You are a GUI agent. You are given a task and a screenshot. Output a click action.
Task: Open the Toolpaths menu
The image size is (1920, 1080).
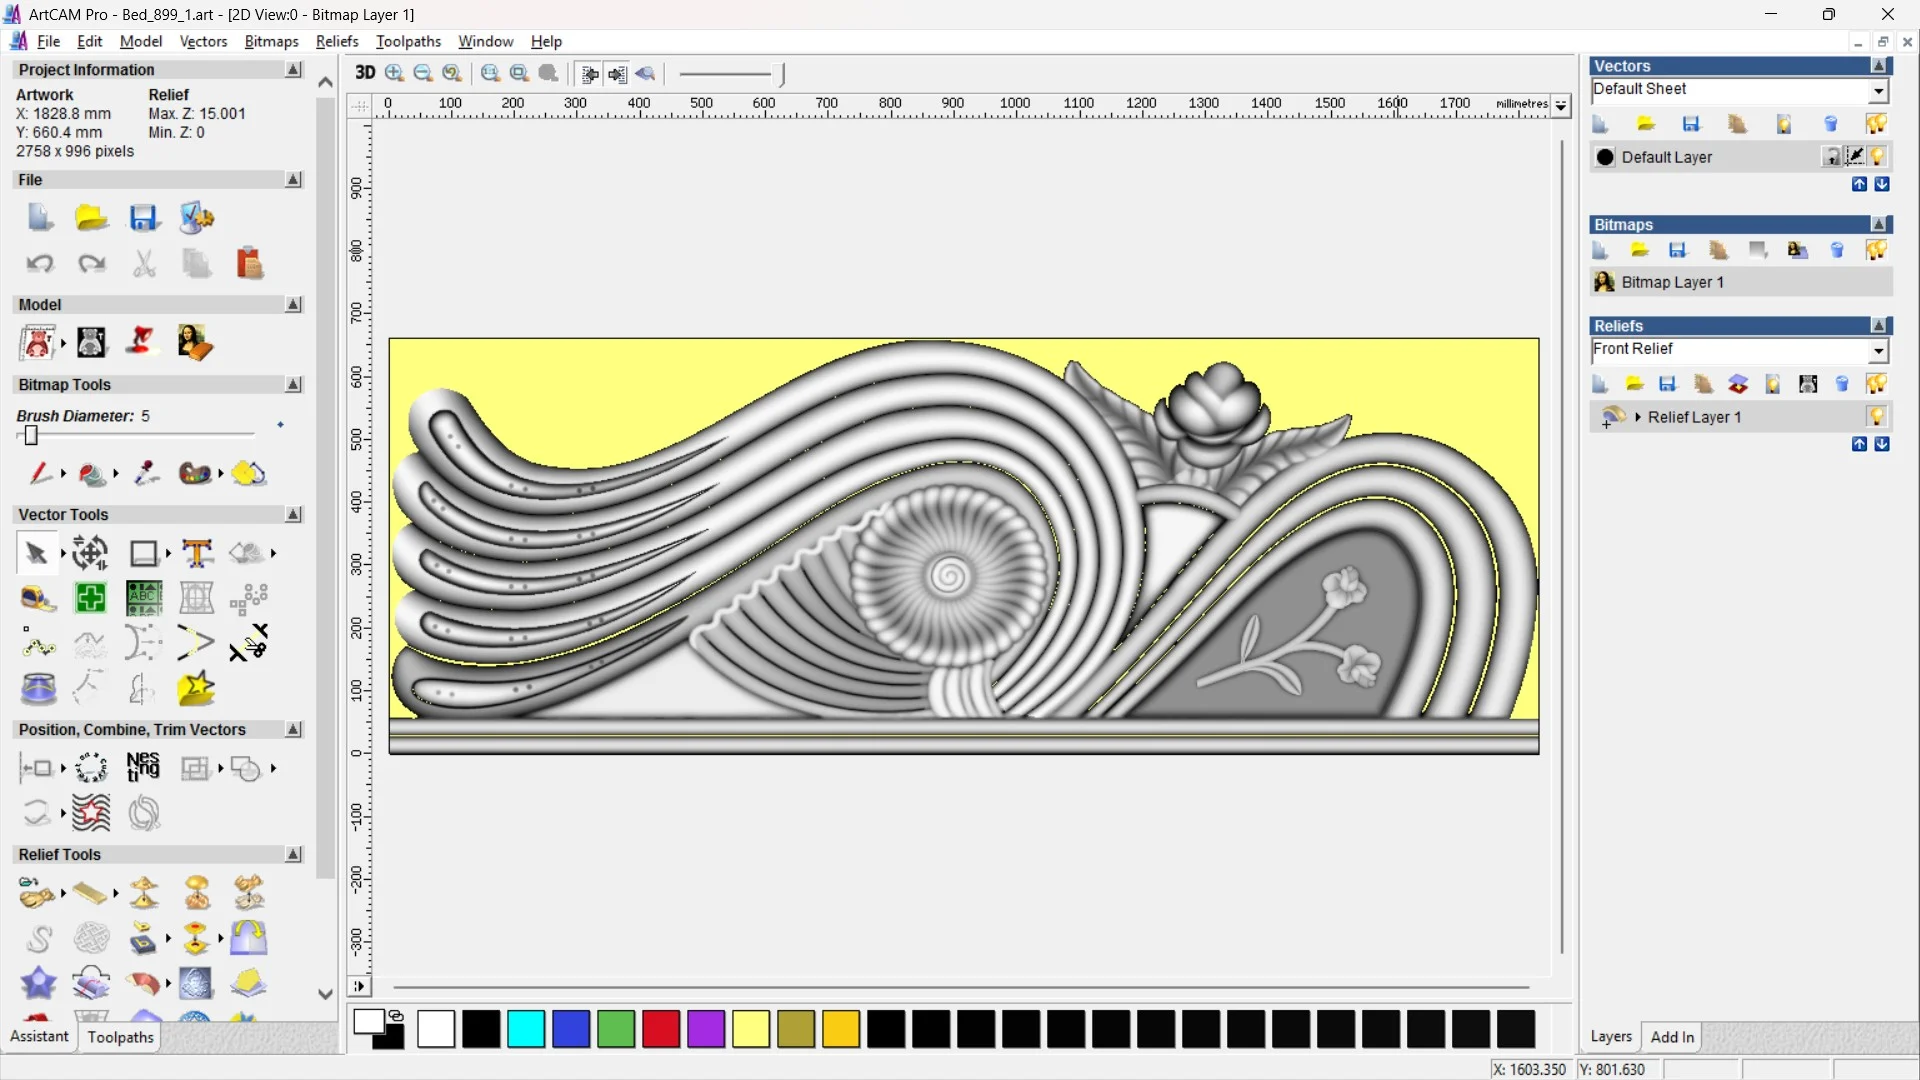click(x=408, y=41)
